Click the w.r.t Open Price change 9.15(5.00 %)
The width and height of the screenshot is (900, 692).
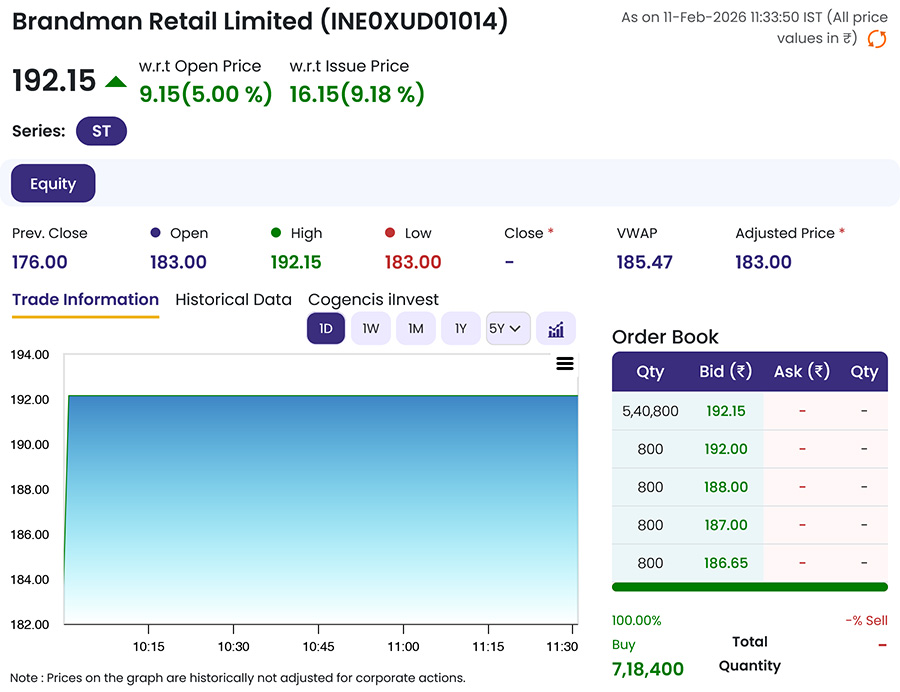(x=205, y=94)
